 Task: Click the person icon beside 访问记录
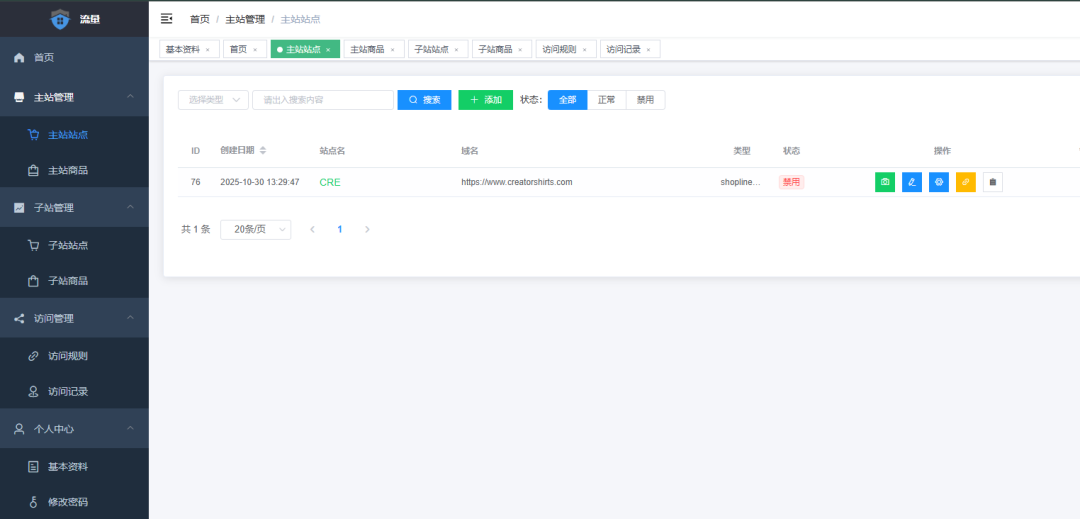(x=33, y=392)
